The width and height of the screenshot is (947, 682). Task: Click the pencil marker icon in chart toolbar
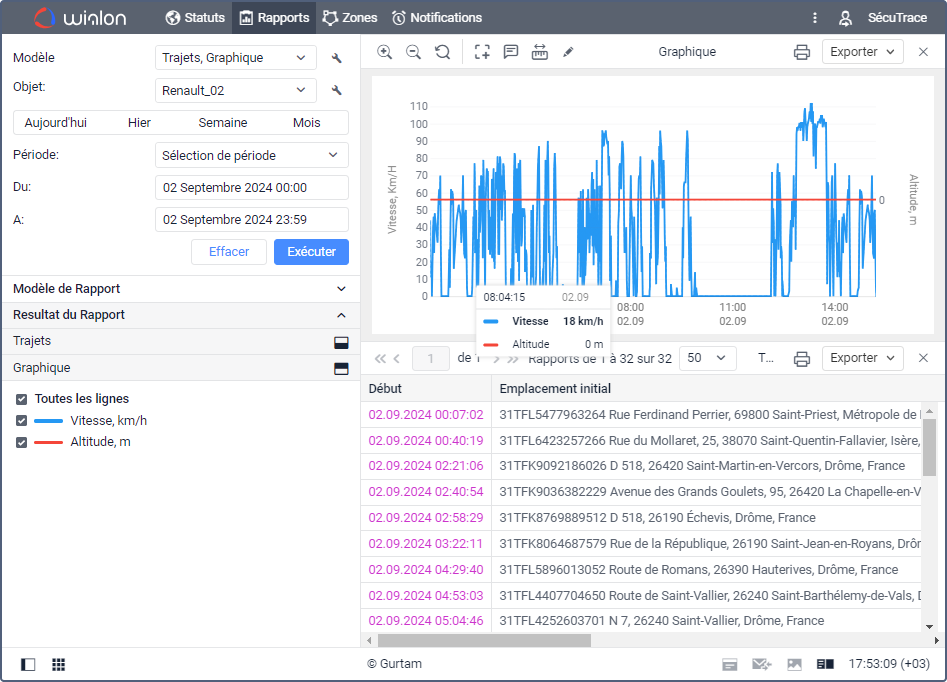click(568, 52)
